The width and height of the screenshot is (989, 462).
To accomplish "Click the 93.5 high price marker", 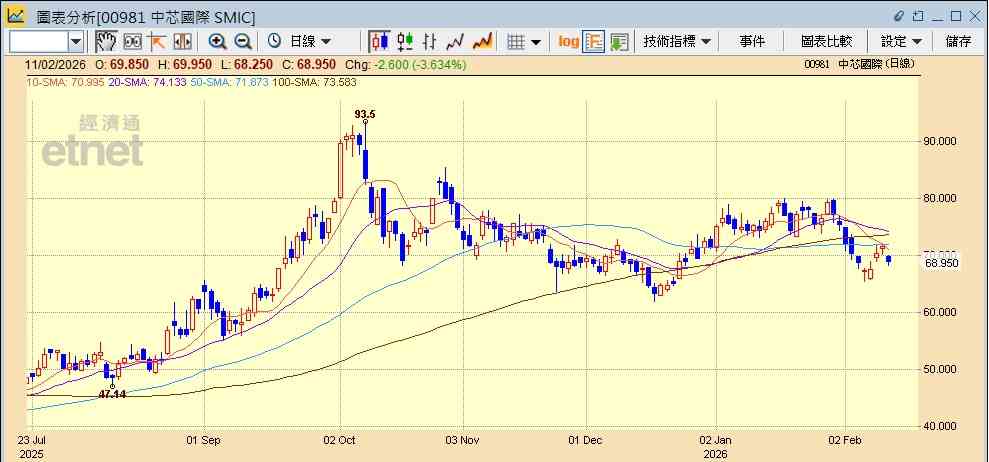I will click(365, 114).
